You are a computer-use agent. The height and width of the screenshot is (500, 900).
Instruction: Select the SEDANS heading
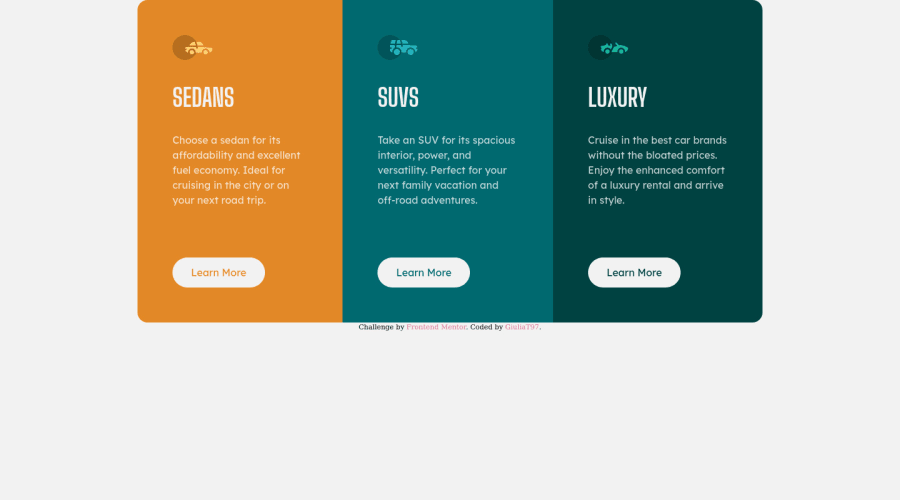(203, 98)
